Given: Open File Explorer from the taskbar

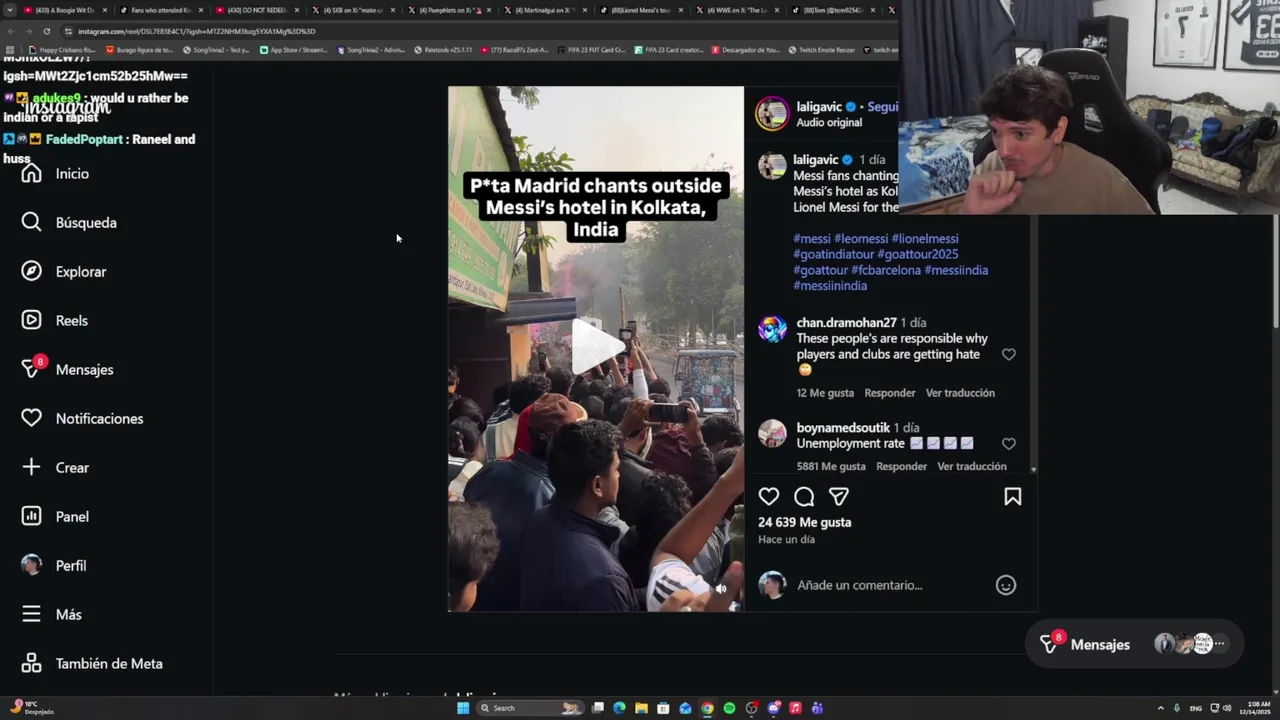Looking at the screenshot, I should click(641, 708).
